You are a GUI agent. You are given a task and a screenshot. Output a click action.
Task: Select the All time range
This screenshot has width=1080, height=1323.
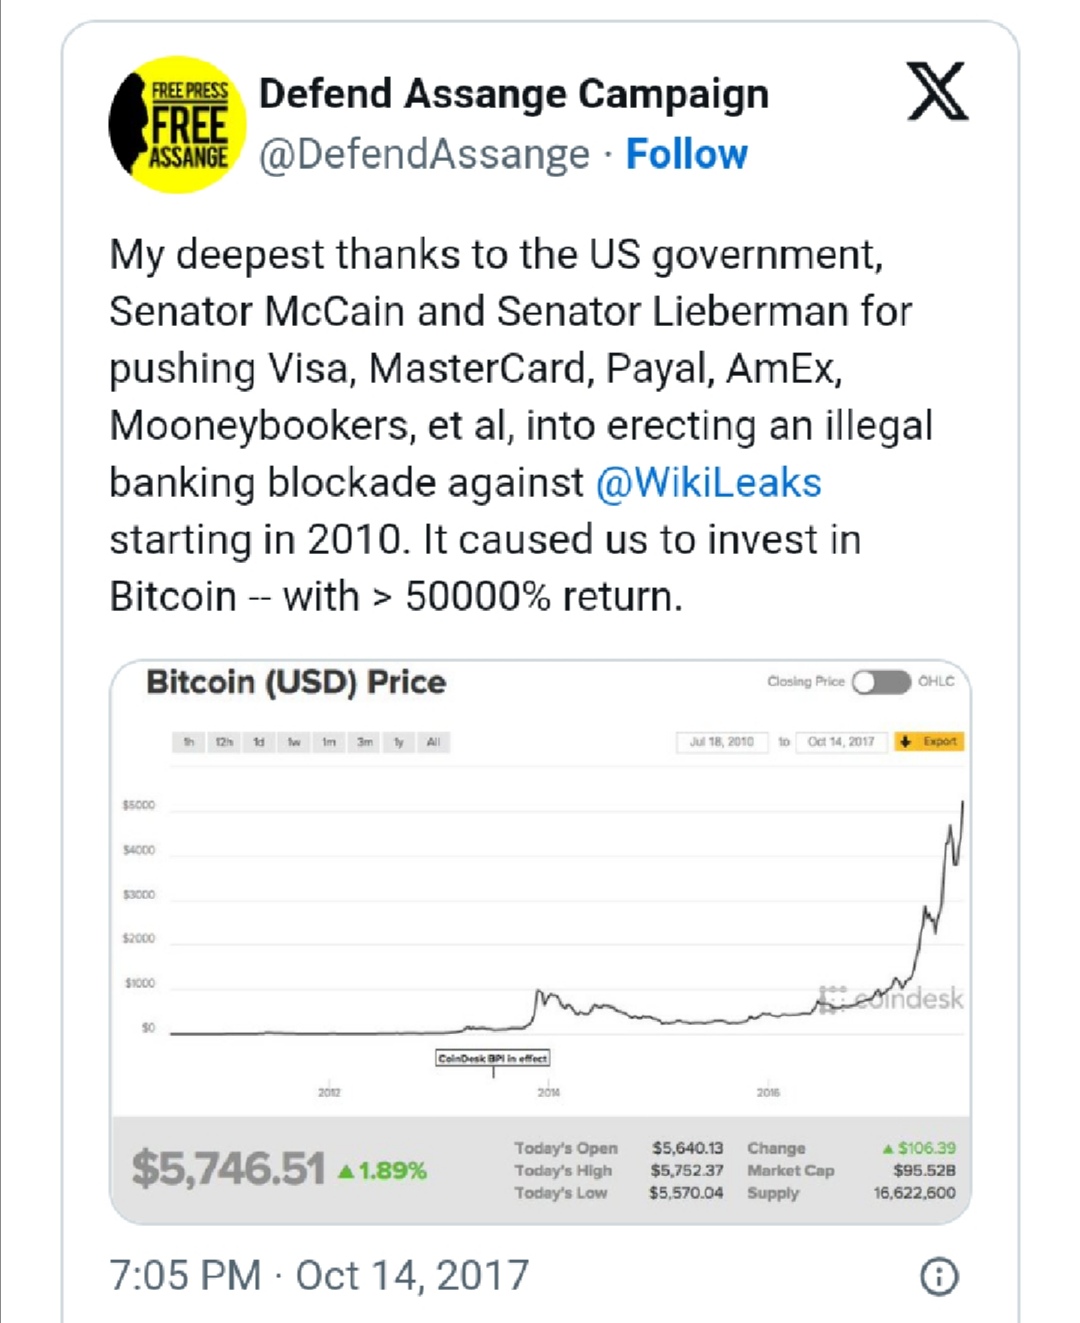point(433,742)
